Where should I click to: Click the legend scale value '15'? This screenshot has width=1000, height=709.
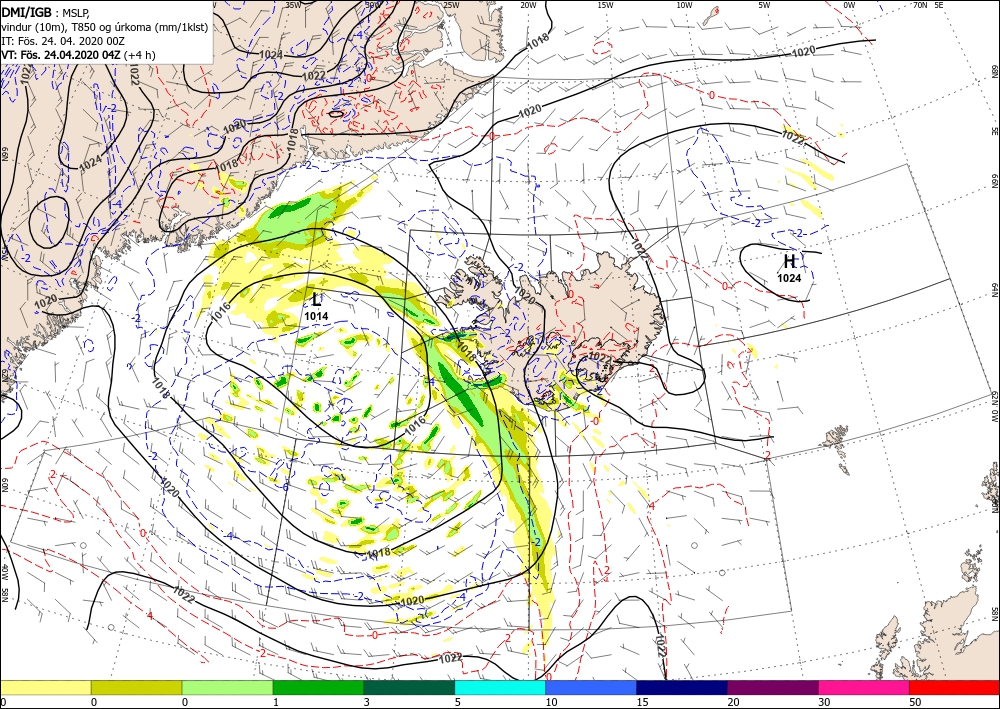point(642,702)
